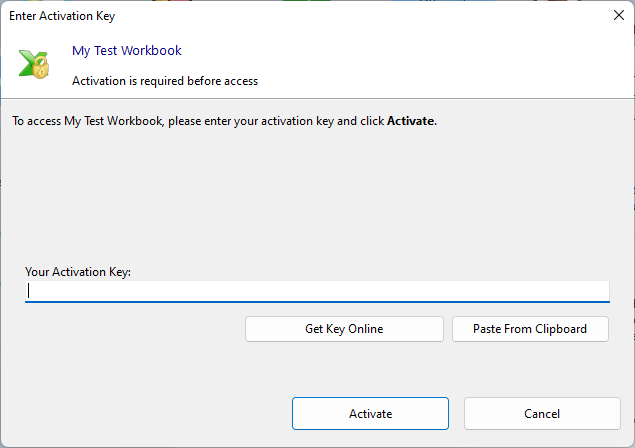Focus the Your Activation Key input field
The image size is (635, 448).
click(317, 291)
